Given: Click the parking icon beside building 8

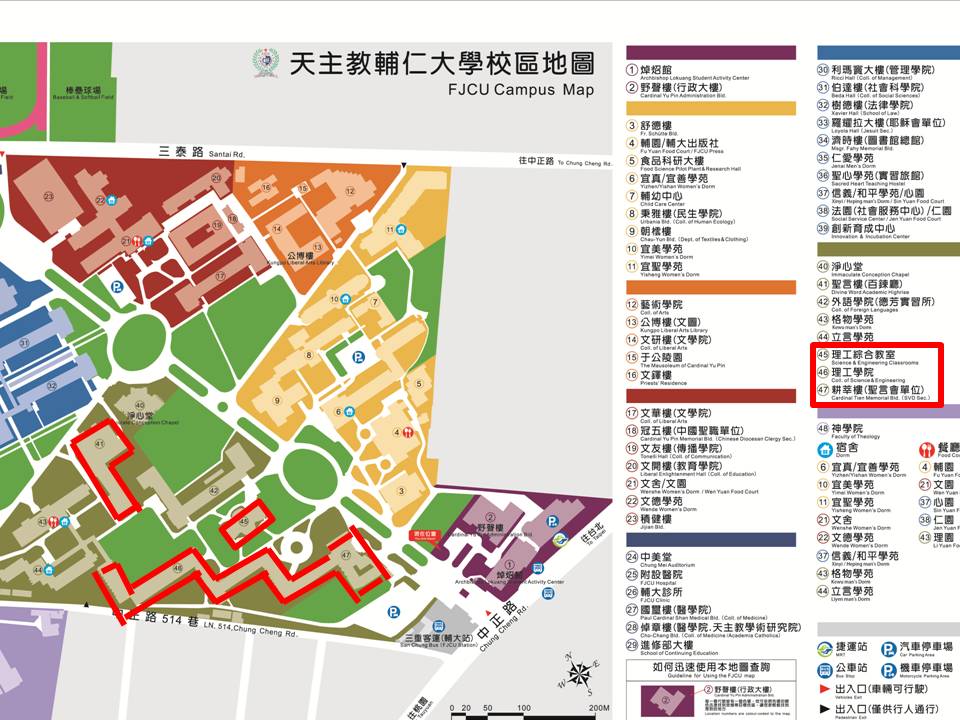Looking at the screenshot, I should click(357, 356).
